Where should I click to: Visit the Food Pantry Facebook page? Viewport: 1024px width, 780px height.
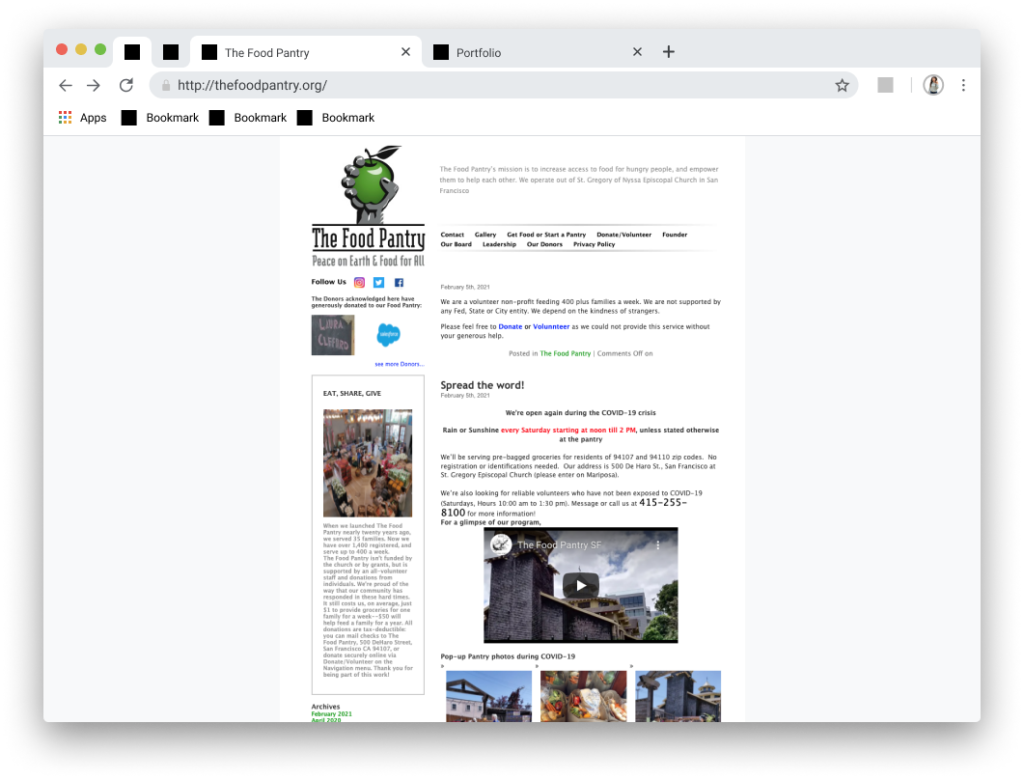point(399,283)
